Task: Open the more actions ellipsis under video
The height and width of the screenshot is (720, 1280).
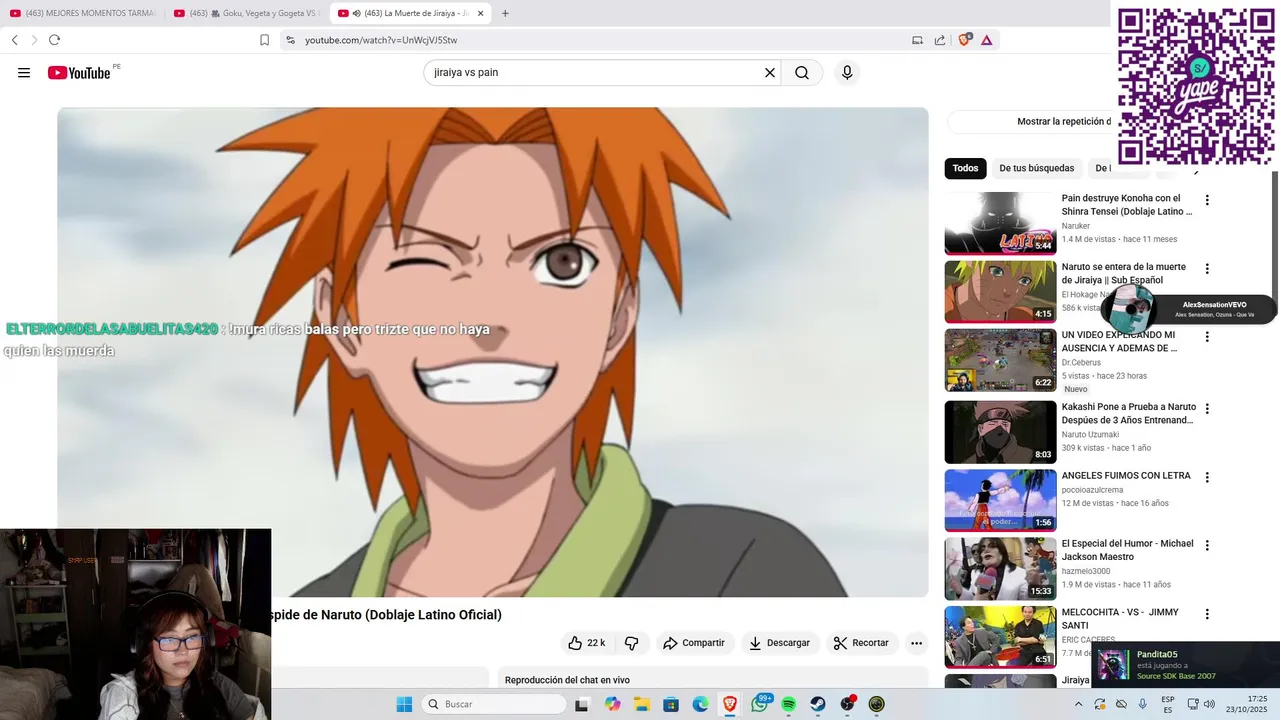Action: pyautogui.click(x=916, y=643)
